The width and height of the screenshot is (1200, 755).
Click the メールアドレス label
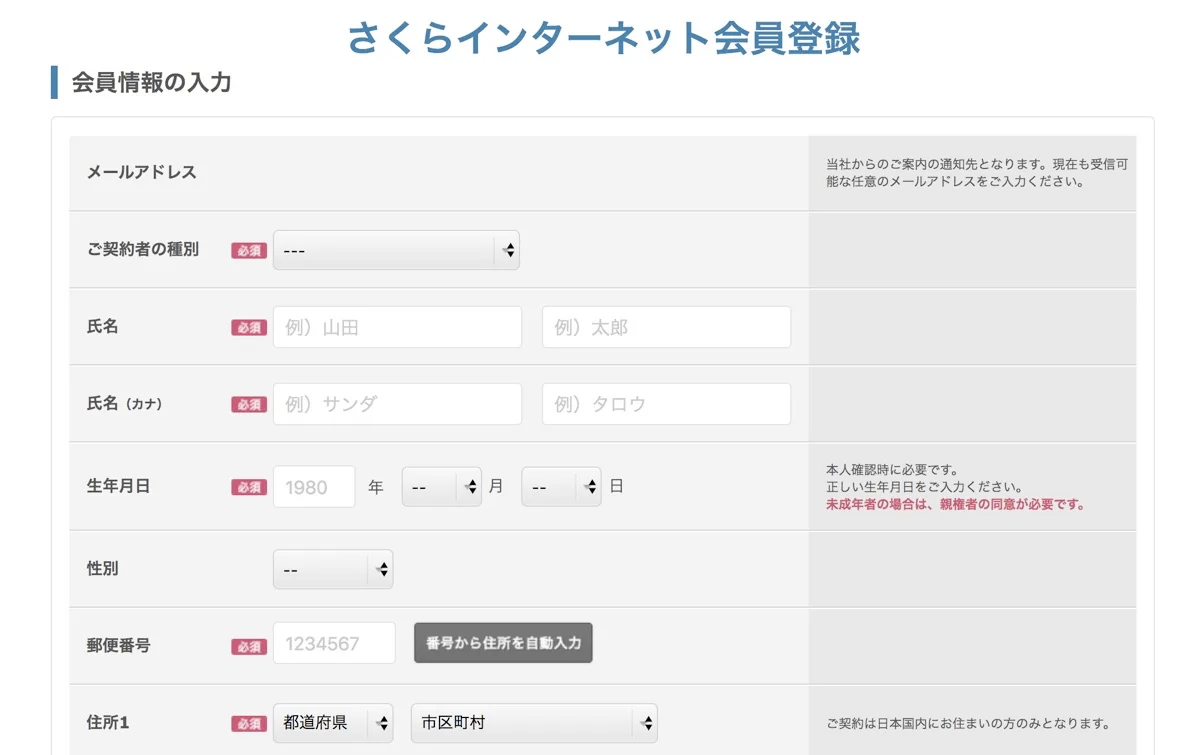141,172
